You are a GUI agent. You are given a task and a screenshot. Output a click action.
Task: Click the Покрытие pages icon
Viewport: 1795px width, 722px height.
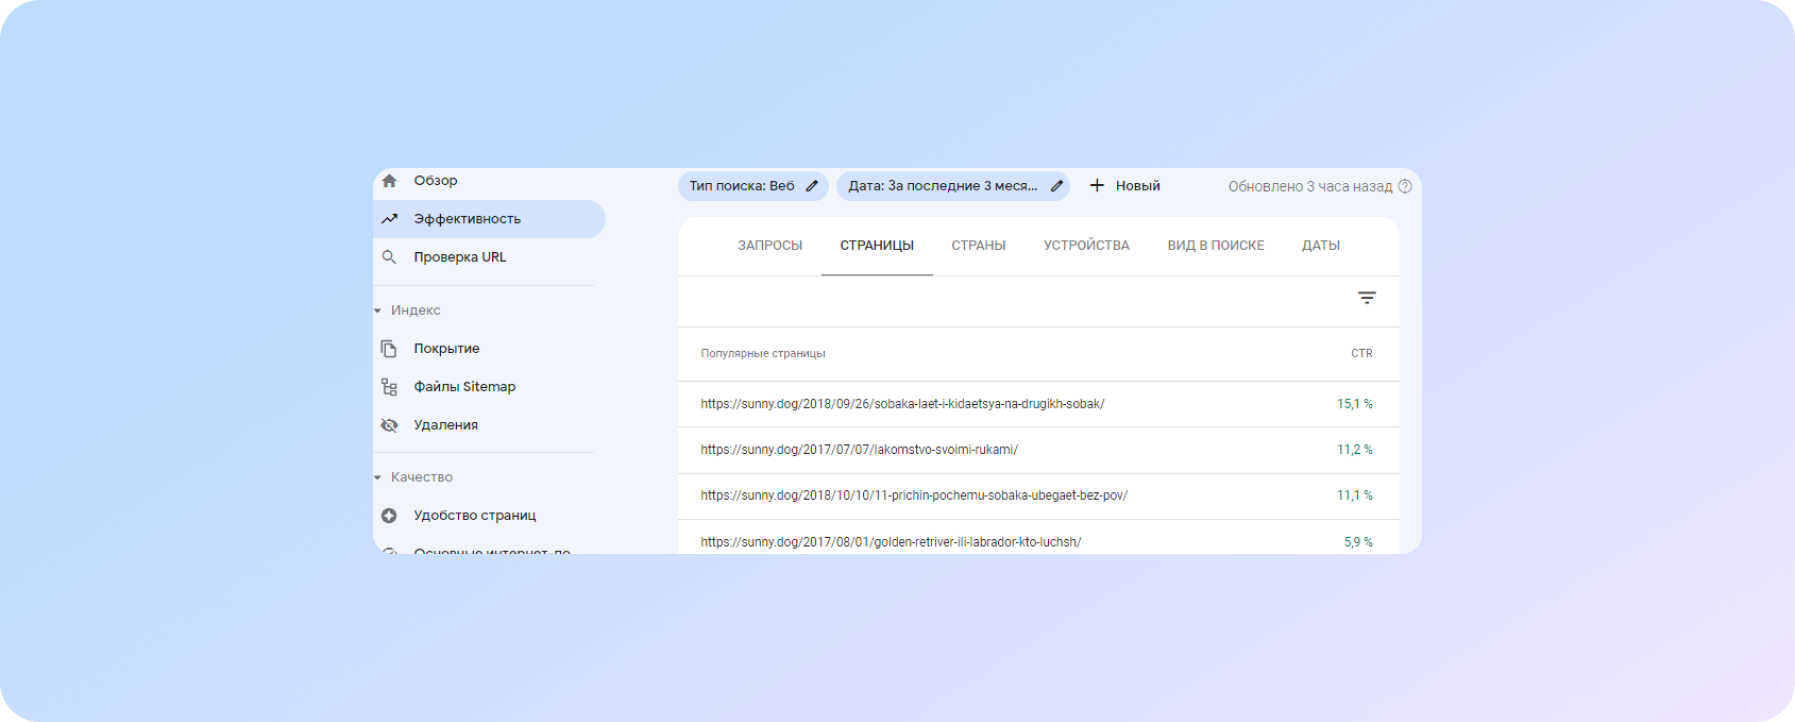tap(389, 348)
